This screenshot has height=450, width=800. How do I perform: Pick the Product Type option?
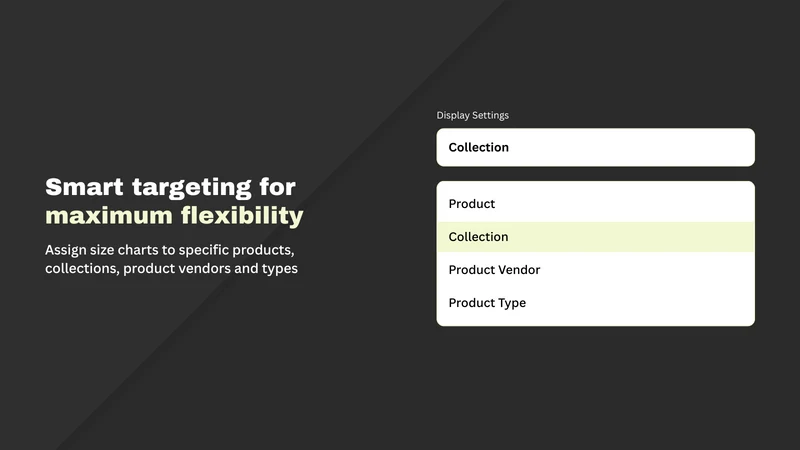pos(595,303)
